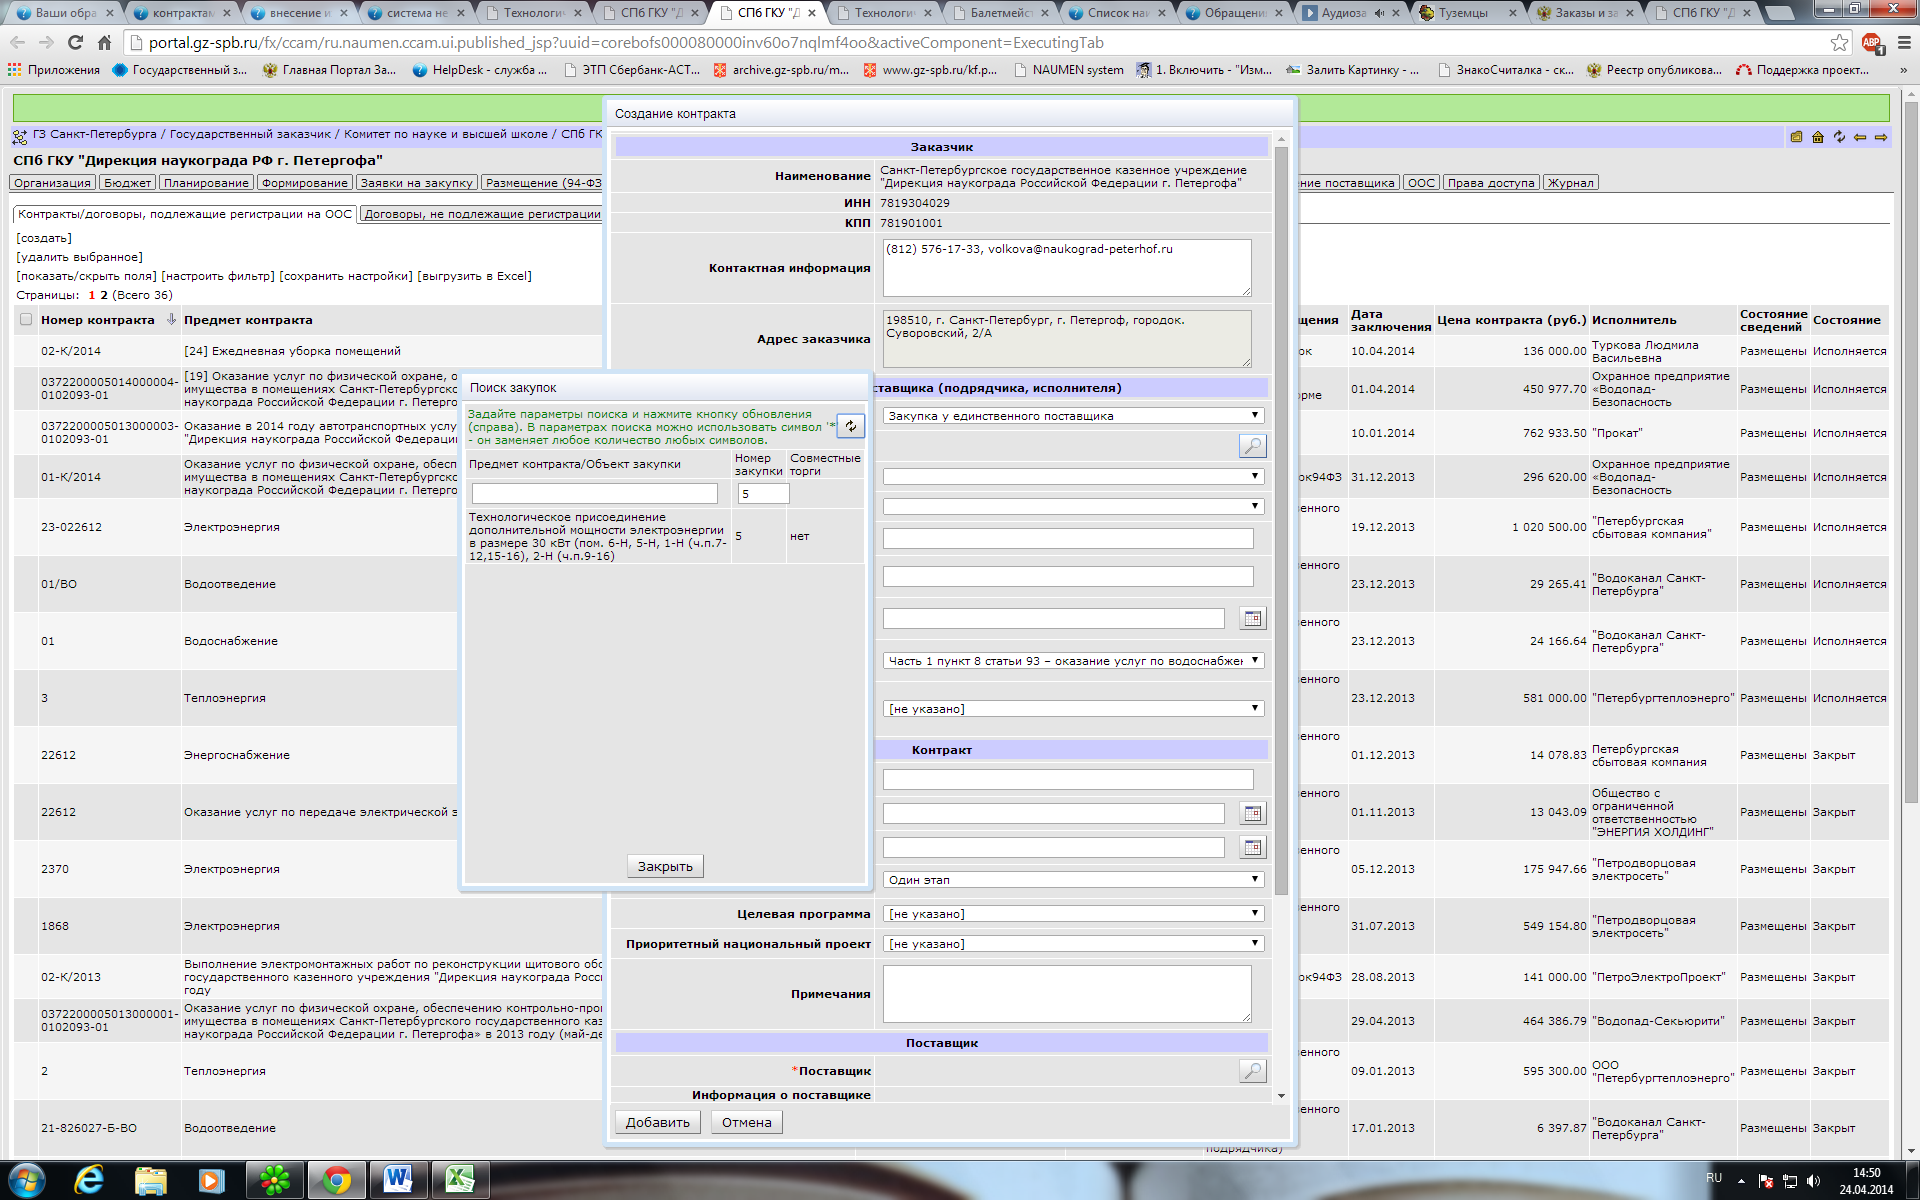1920x1200 pixels.
Task: Tick the select-all checkbox in contracts header
Action: coord(26,320)
